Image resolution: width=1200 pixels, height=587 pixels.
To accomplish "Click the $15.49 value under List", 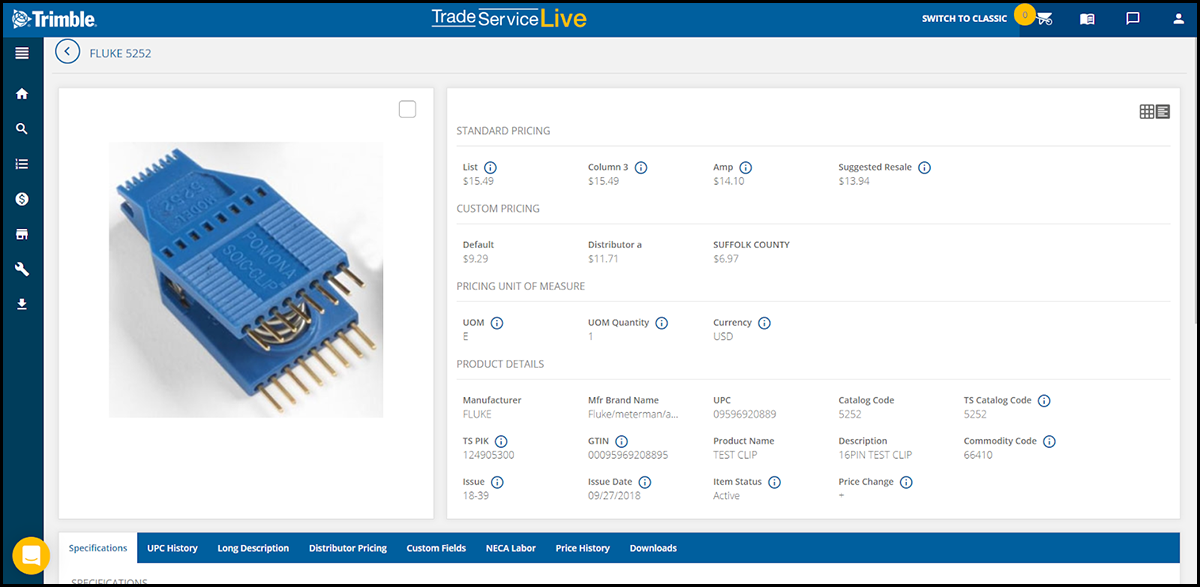I will (x=478, y=181).
